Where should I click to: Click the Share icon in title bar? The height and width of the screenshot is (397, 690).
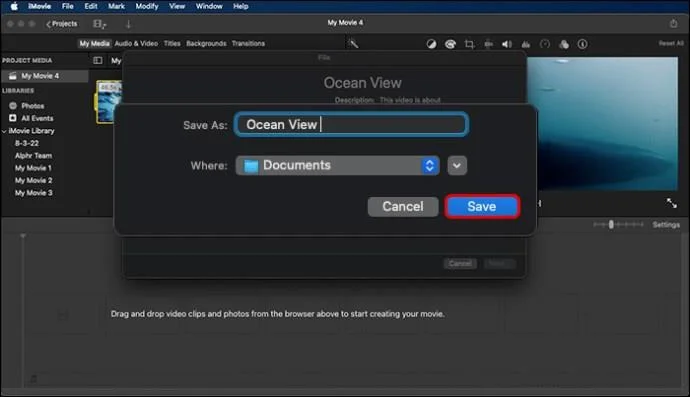673,23
